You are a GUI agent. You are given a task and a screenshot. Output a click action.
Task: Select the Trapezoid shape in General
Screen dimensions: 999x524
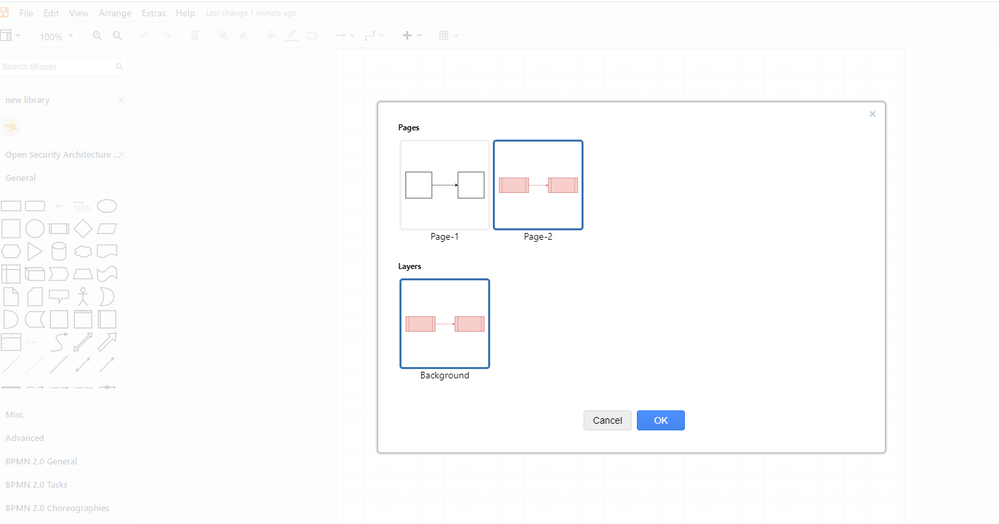pyautogui.click(x=83, y=274)
